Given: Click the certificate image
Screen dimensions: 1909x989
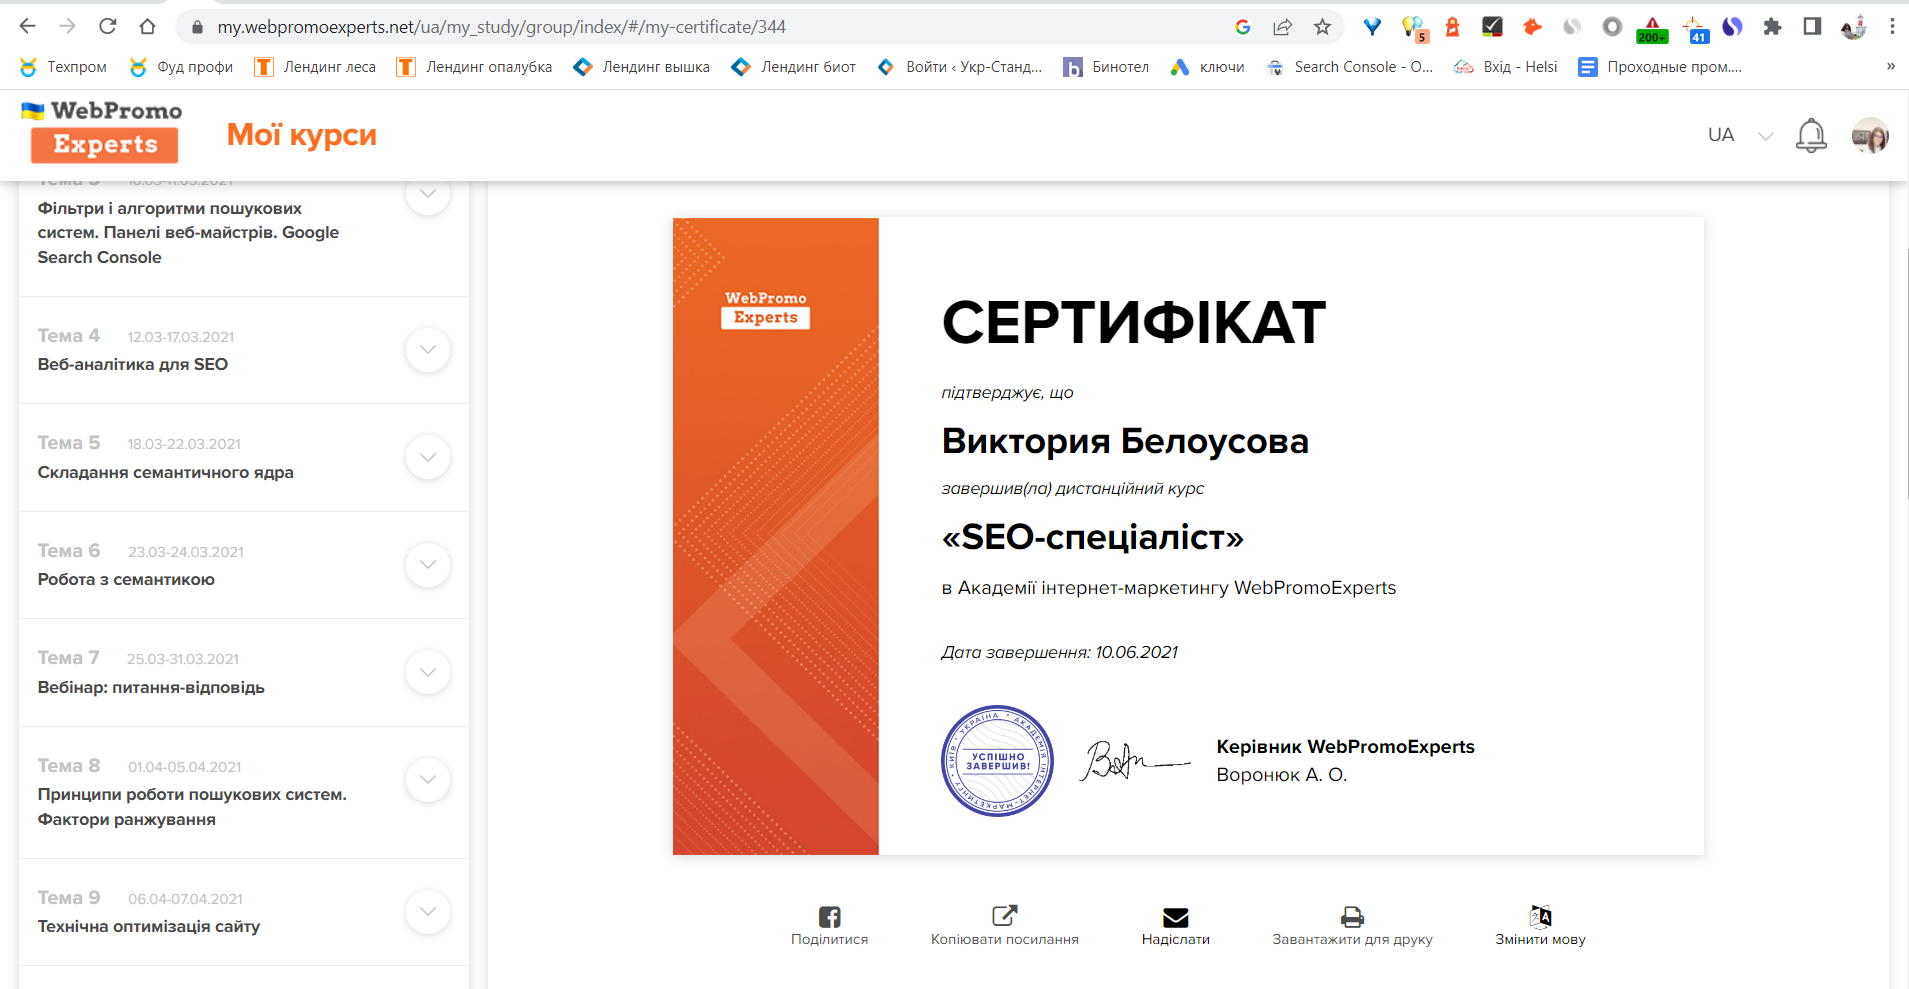Looking at the screenshot, I should click(1188, 536).
